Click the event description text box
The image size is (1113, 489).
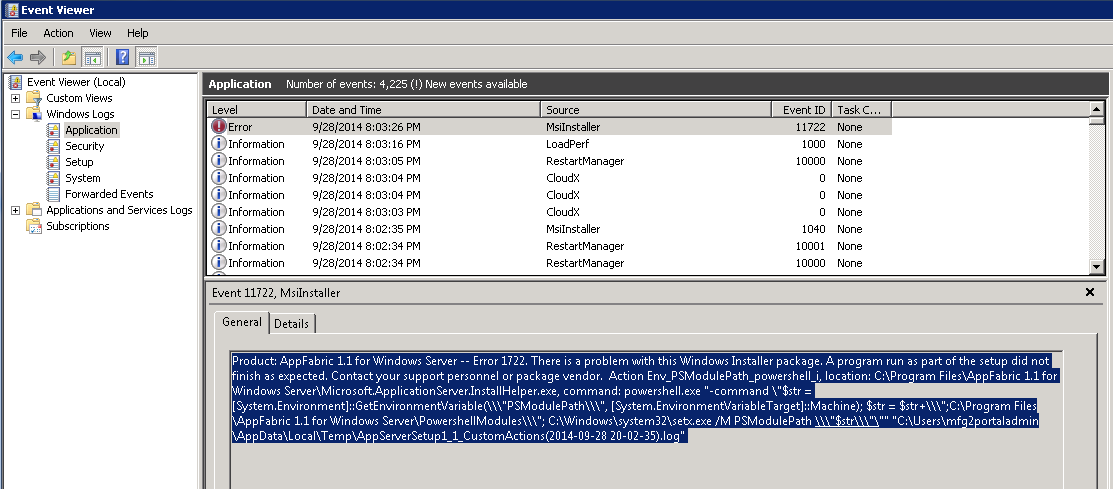(647, 419)
